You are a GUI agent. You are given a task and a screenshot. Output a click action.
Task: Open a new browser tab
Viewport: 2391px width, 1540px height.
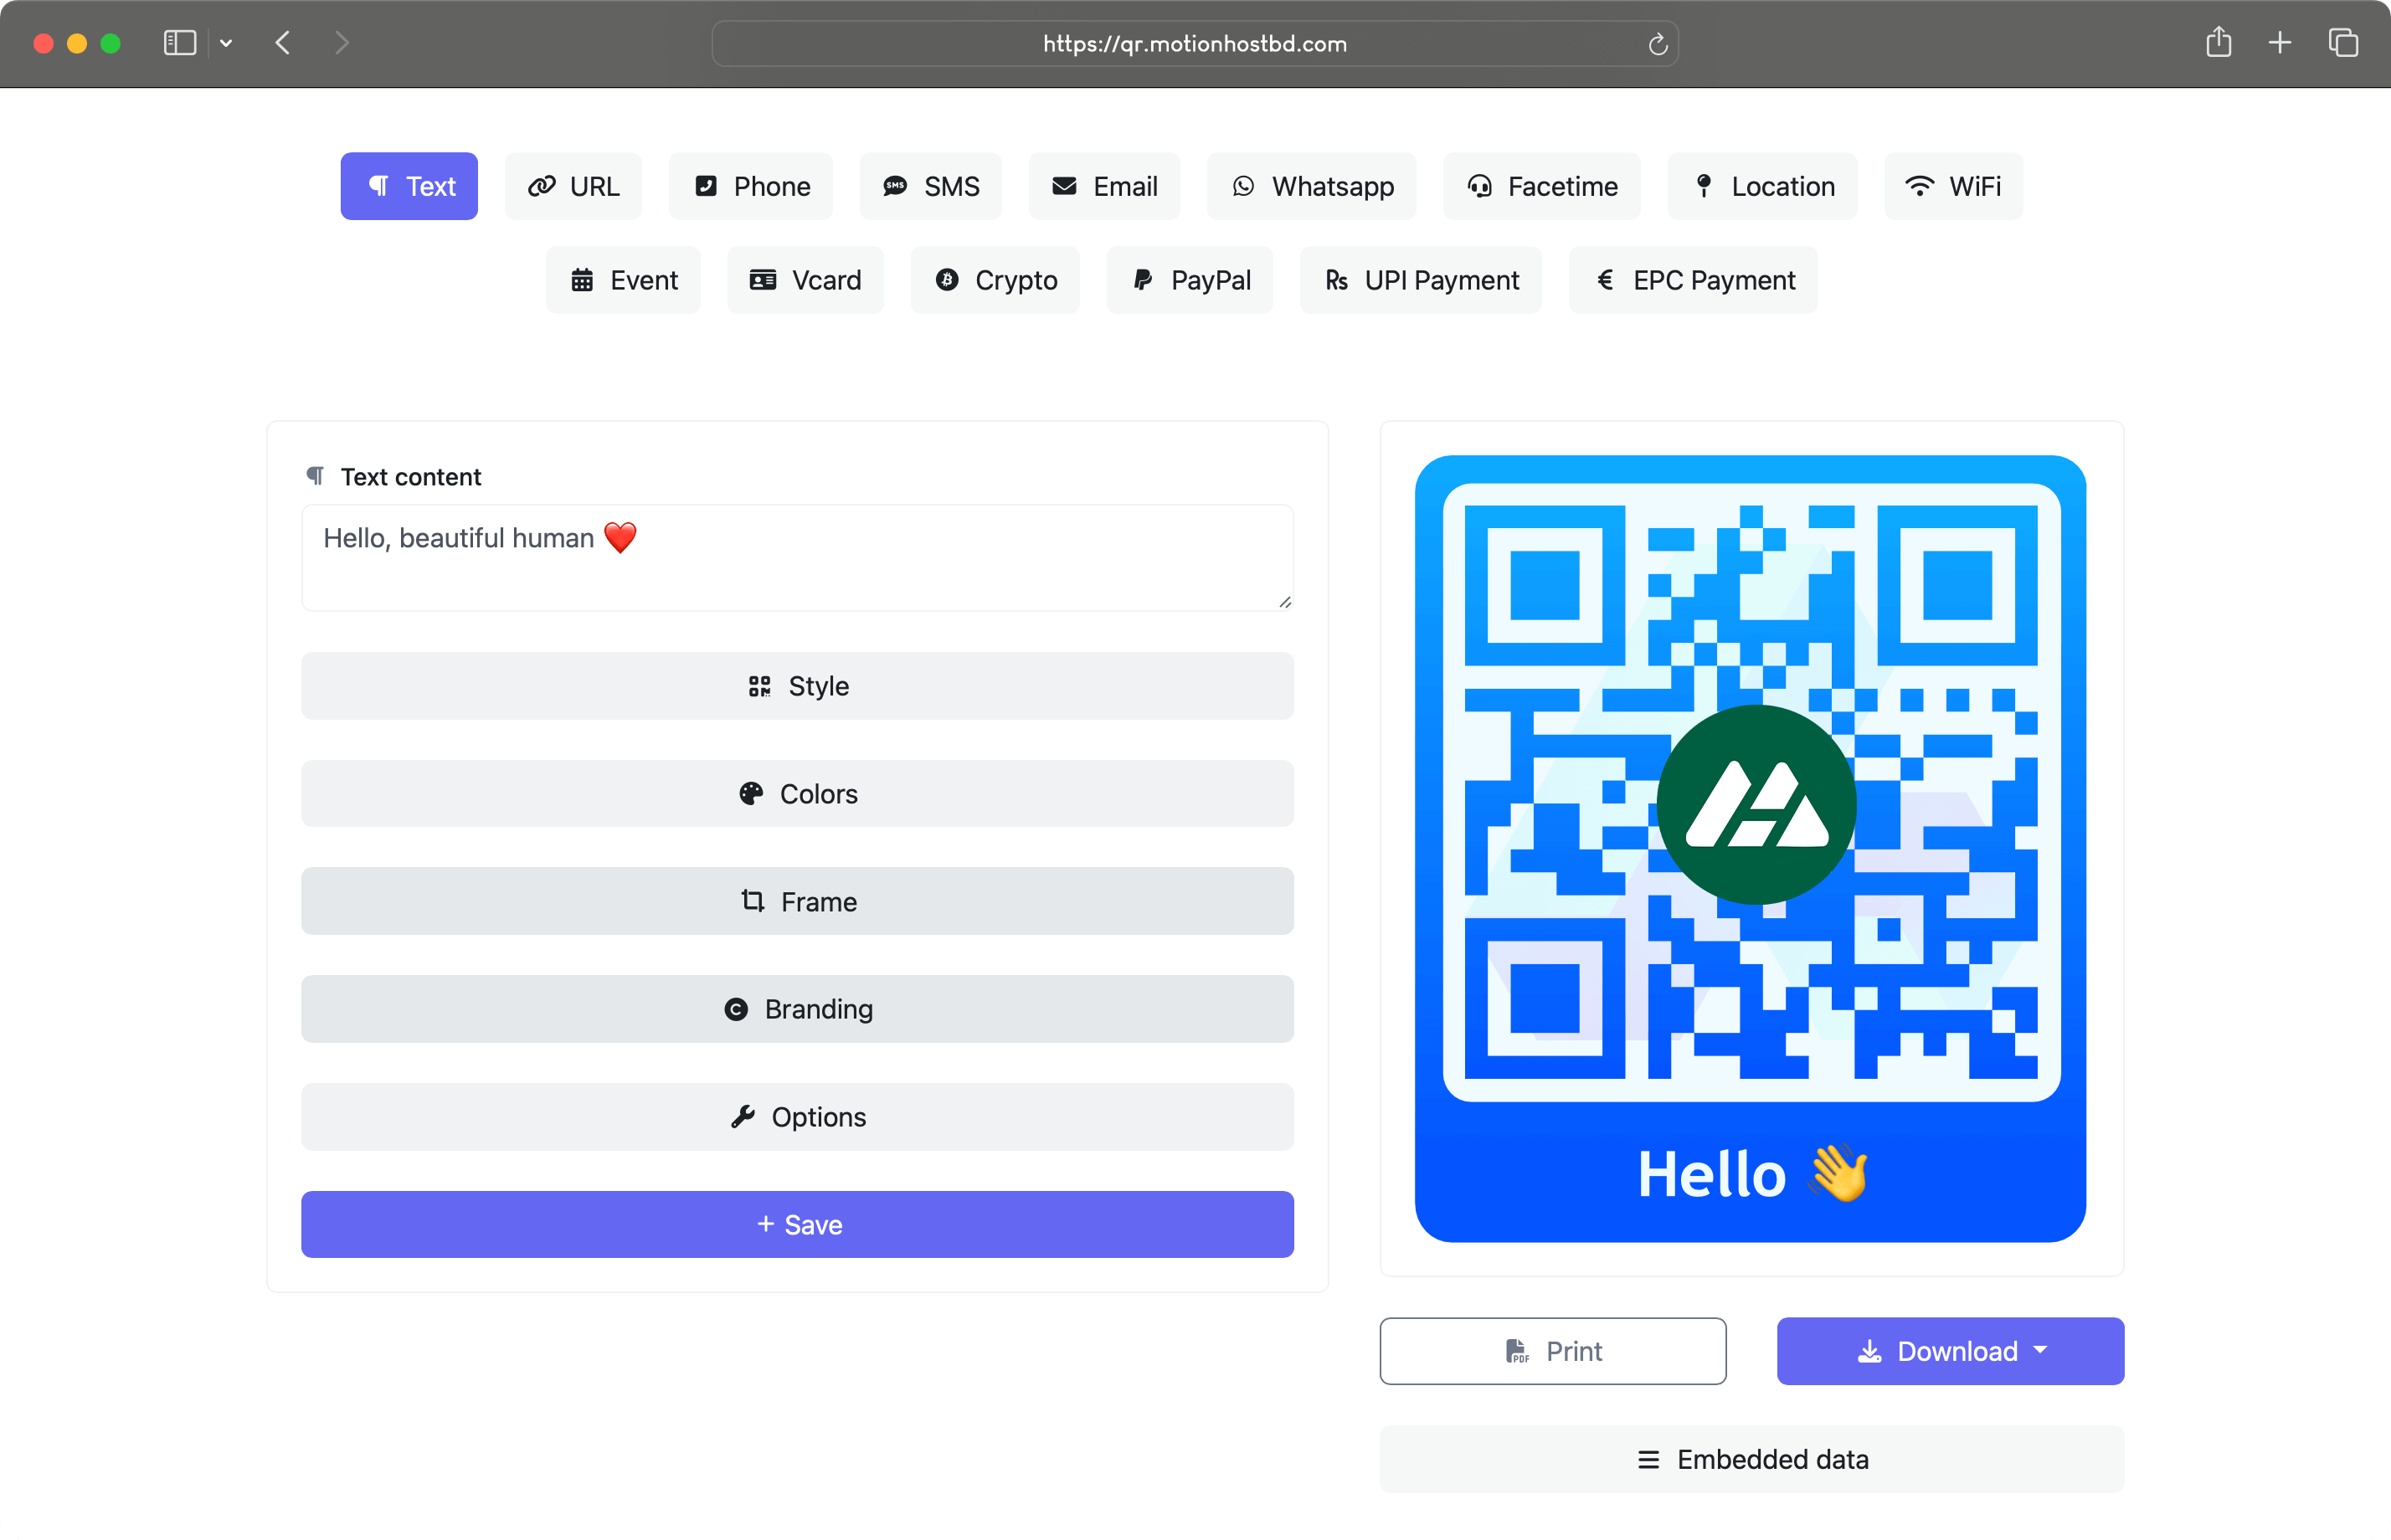pos(2279,43)
